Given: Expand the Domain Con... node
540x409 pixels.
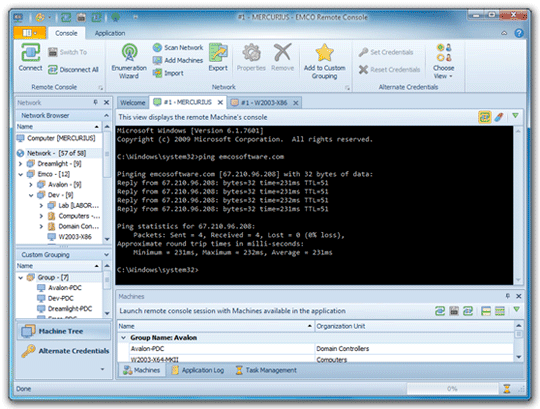Looking at the screenshot, I should (41, 226).
